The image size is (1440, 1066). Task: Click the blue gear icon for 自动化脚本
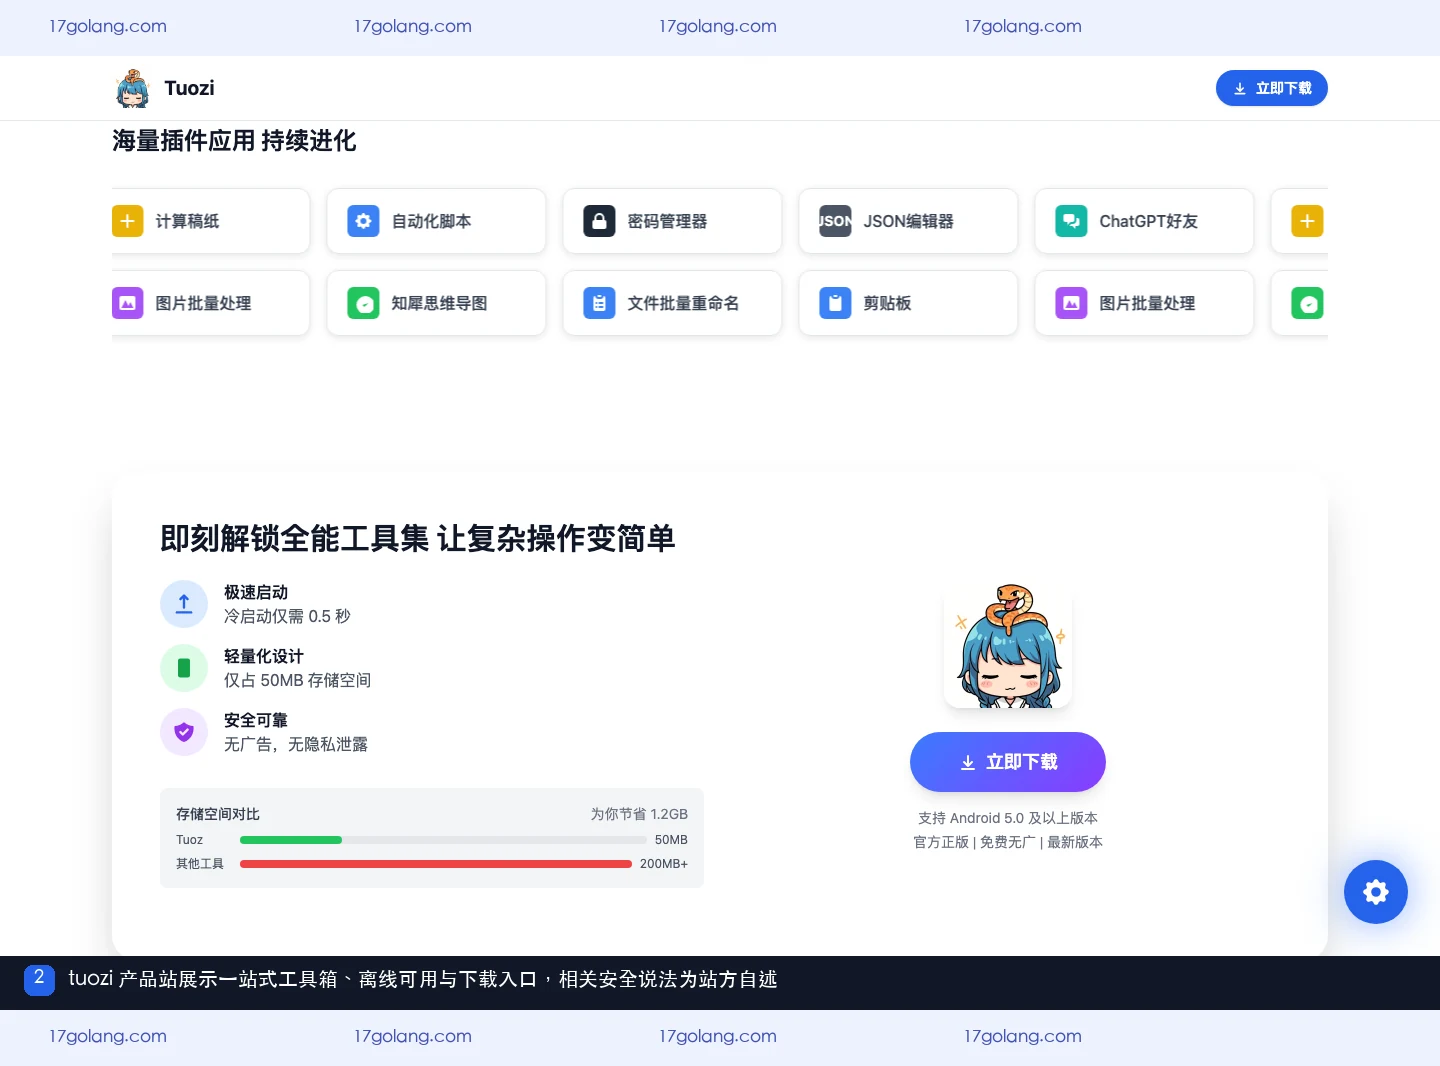363,221
